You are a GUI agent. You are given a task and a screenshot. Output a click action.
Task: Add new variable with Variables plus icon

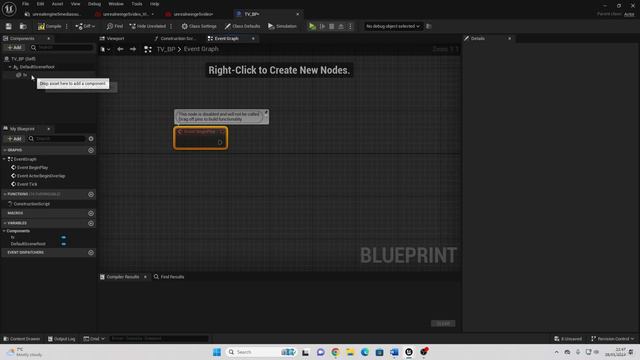pyautogui.click(x=91, y=223)
